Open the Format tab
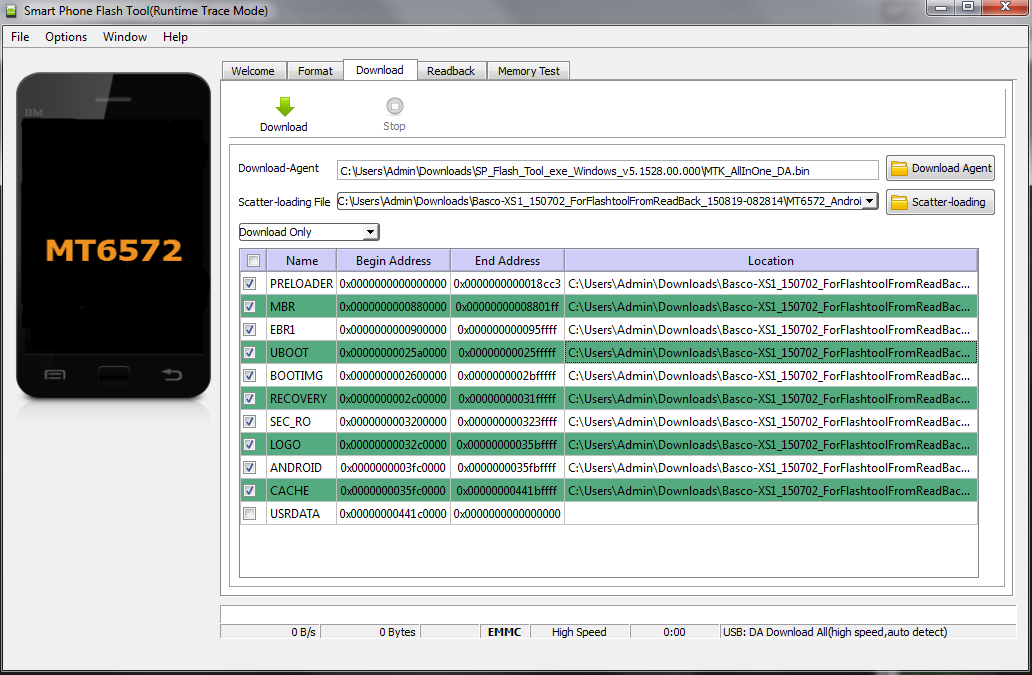The height and width of the screenshot is (675, 1032). (315, 71)
